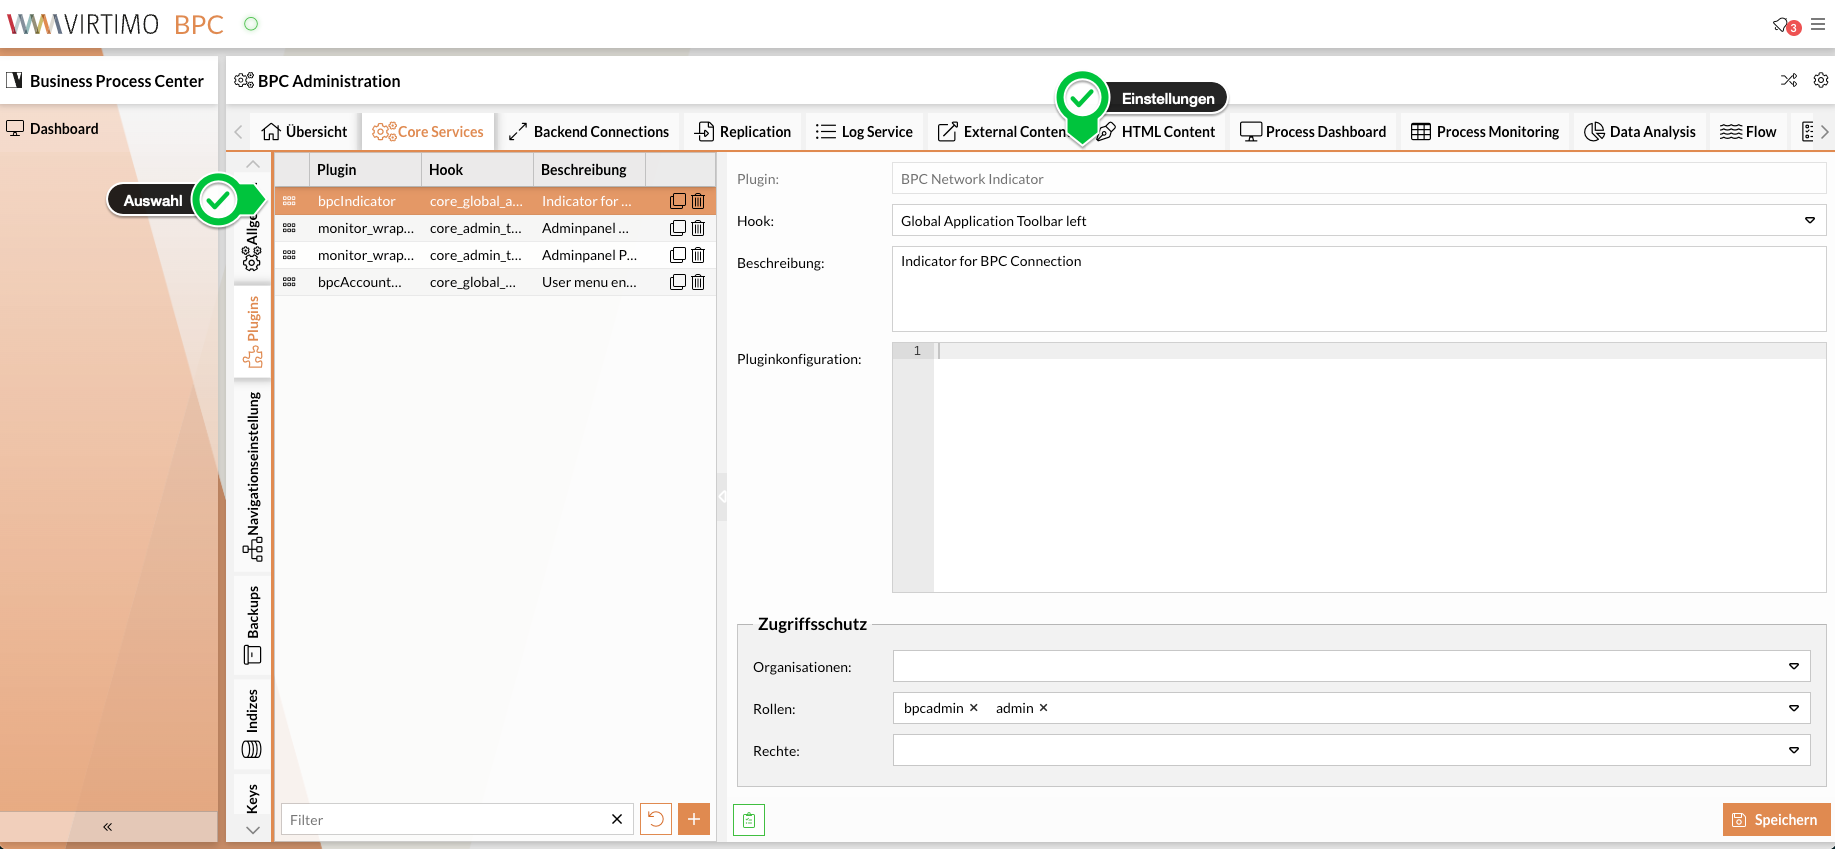The width and height of the screenshot is (1835, 849).
Task: Delete the monitor_wrap Adminpanel P... row
Action: [x=698, y=255]
